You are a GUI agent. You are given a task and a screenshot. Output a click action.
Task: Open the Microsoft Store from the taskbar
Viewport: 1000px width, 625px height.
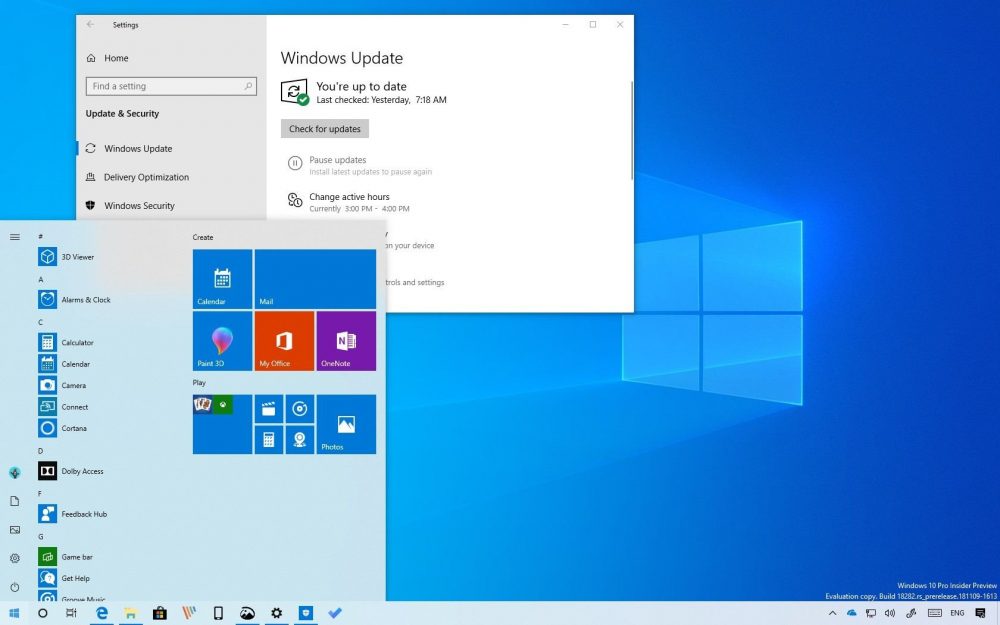click(x=158, y=612)
